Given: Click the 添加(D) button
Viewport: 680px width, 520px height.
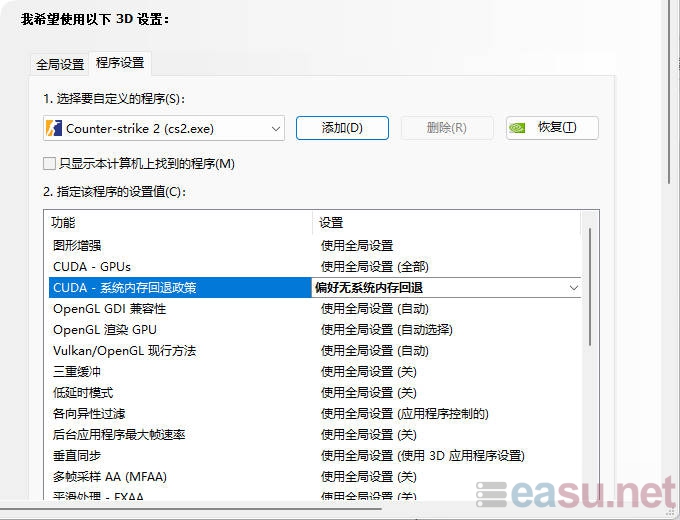Looking at the screenshot, I should point(342,128).
